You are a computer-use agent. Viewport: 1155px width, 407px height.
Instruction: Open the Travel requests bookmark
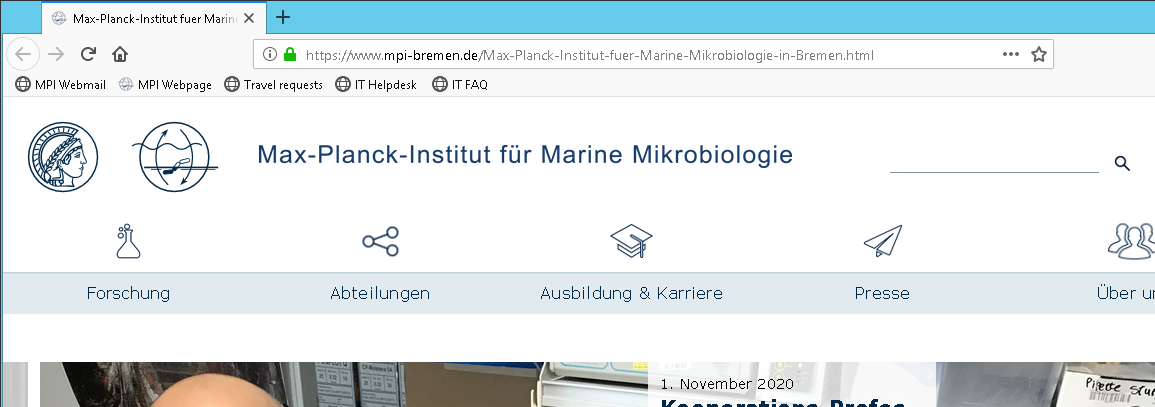[273, 85]
